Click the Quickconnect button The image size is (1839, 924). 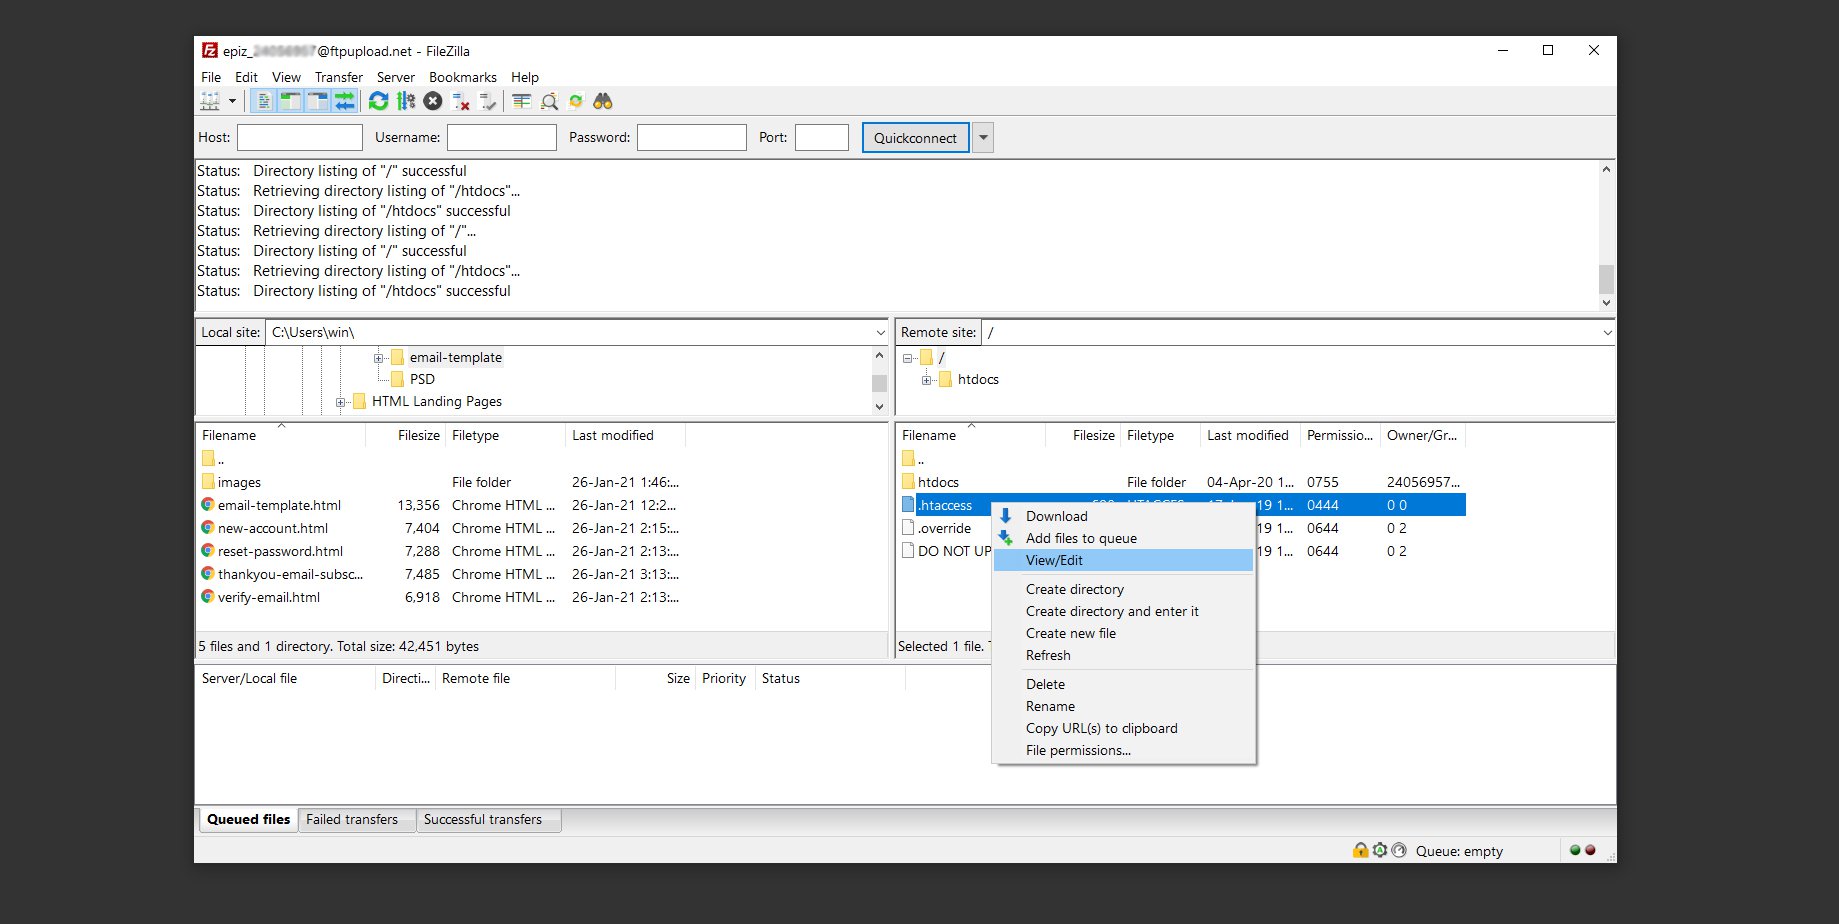tap(915, 138)
